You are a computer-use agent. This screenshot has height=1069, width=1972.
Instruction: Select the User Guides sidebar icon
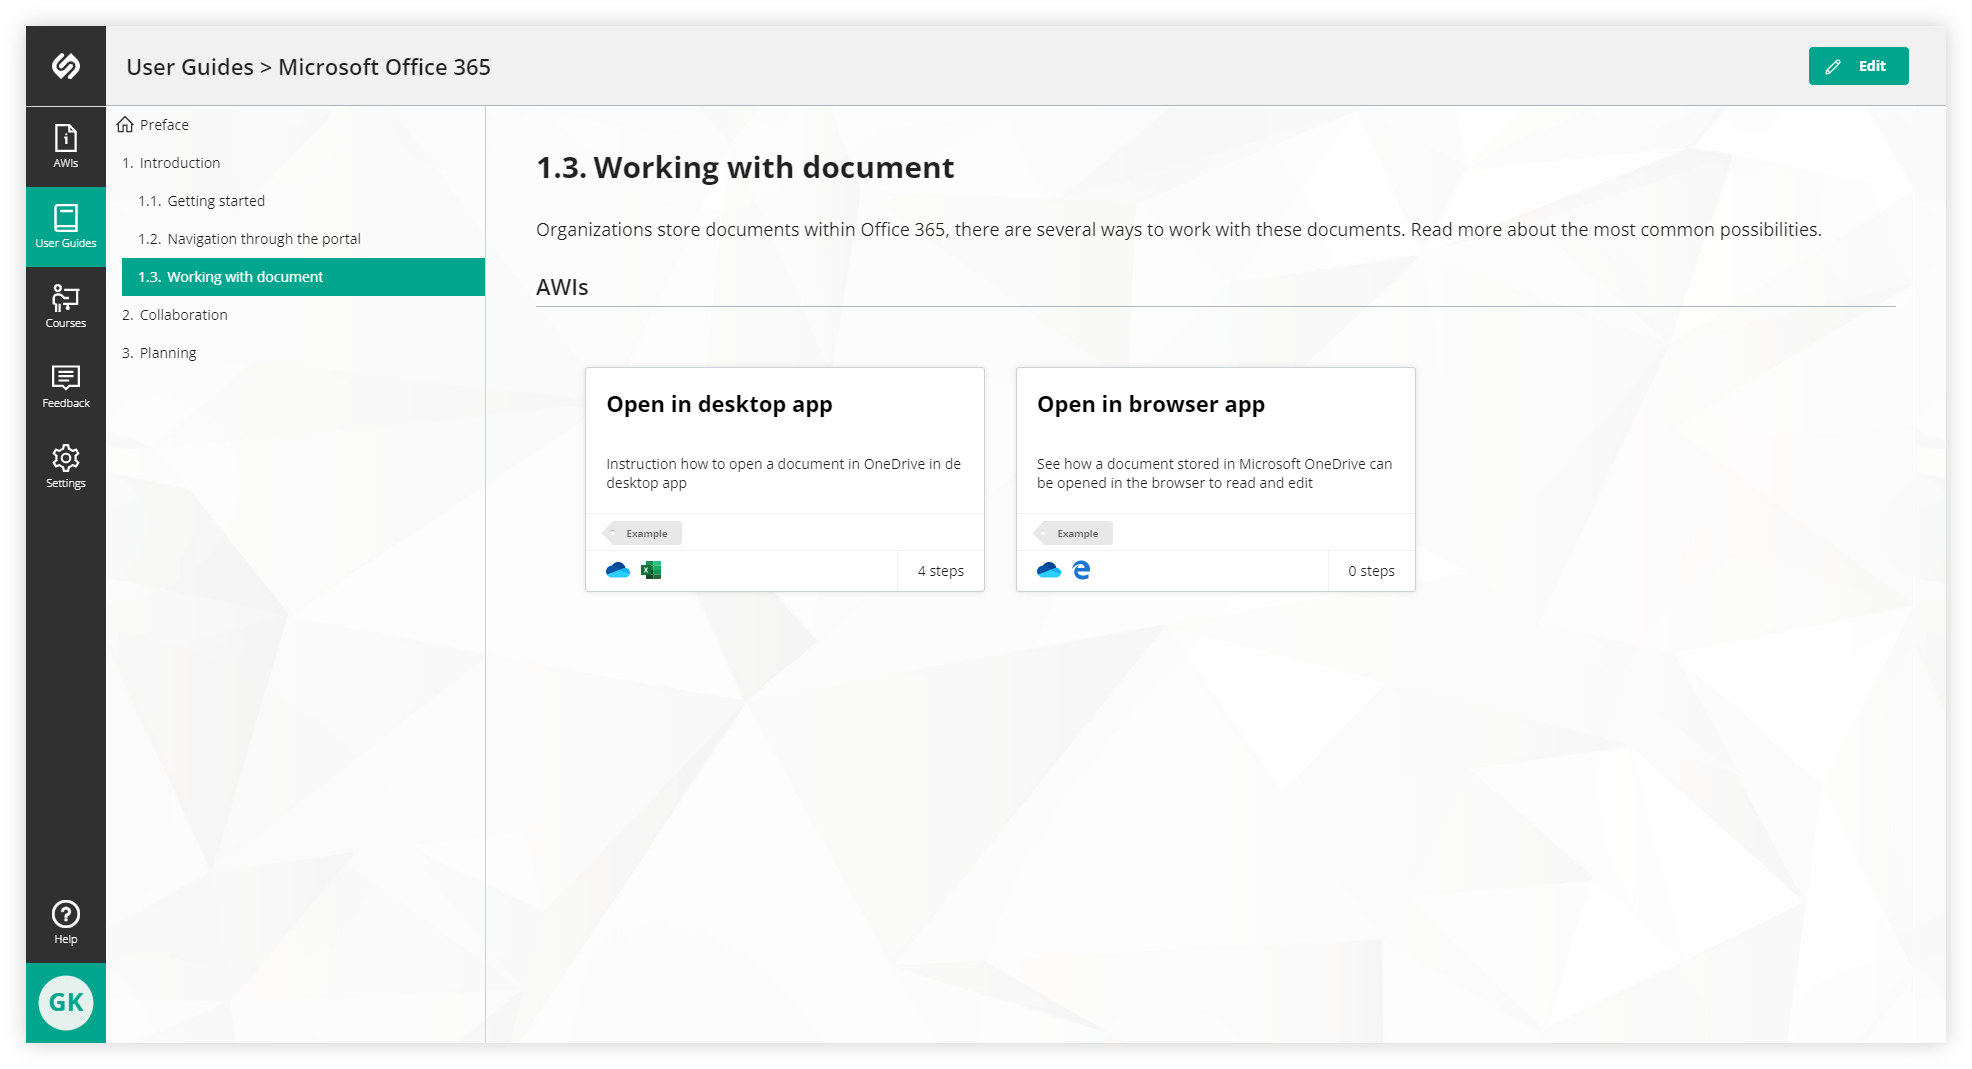(x=65, y=227)
